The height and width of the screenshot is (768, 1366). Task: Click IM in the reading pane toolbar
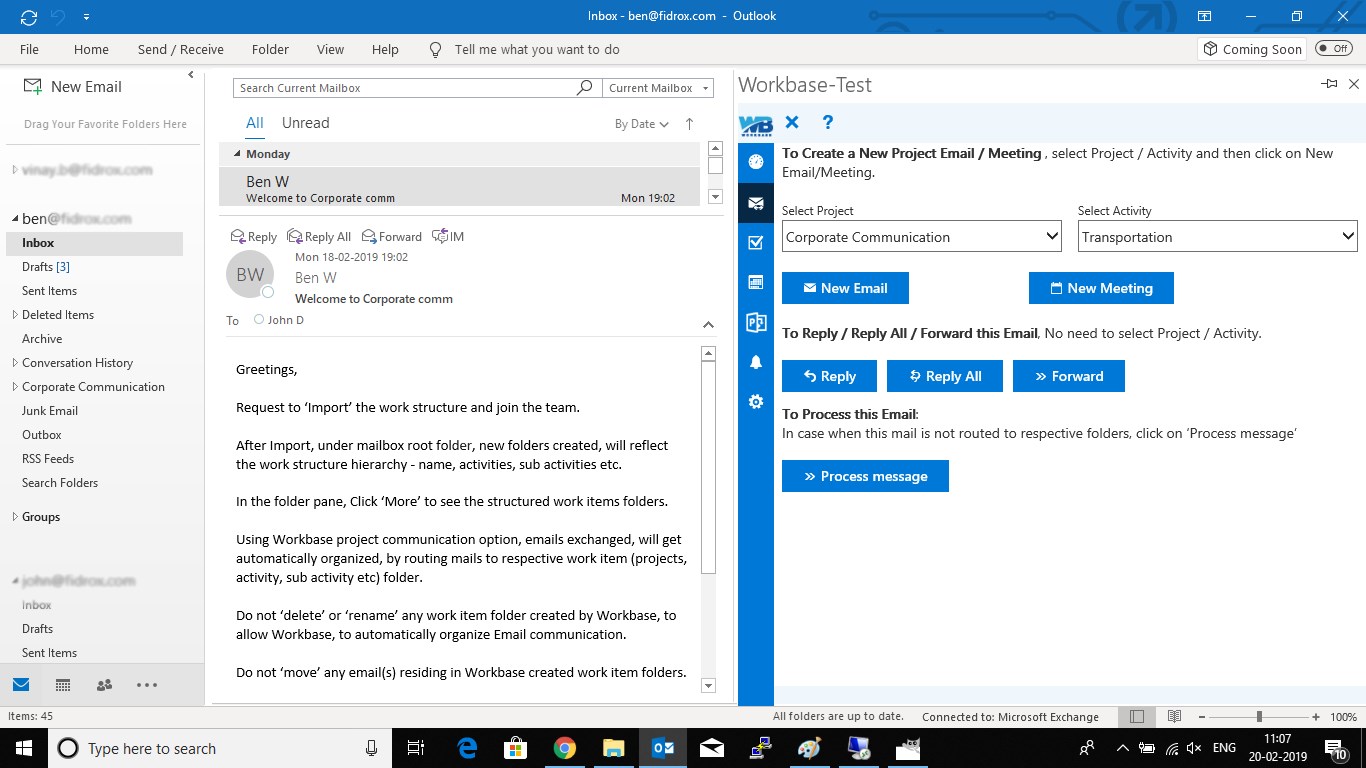[x=448, y=237]
